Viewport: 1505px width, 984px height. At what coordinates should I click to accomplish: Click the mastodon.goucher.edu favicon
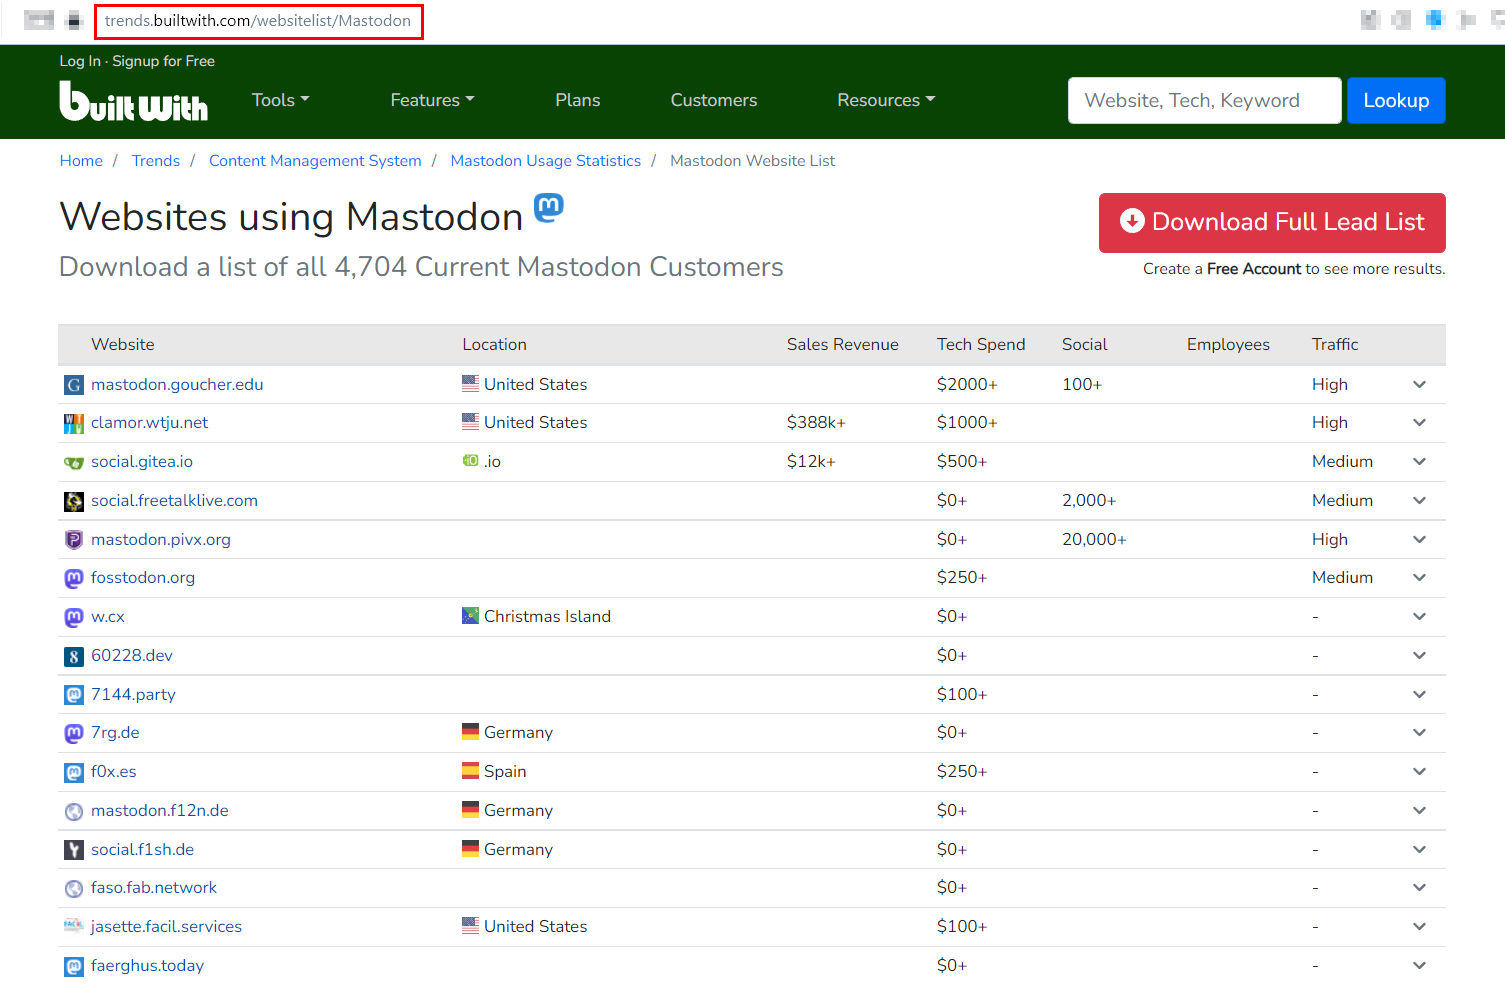[x=74, y=385]
